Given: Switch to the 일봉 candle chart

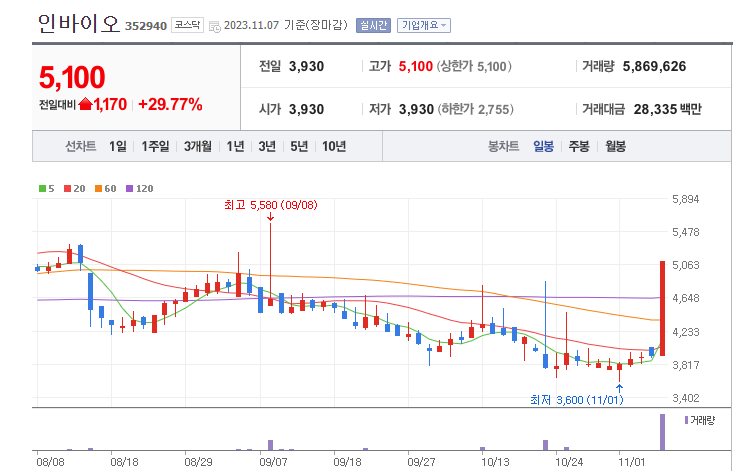Looking at the screenshot, I should click(543, 146).
